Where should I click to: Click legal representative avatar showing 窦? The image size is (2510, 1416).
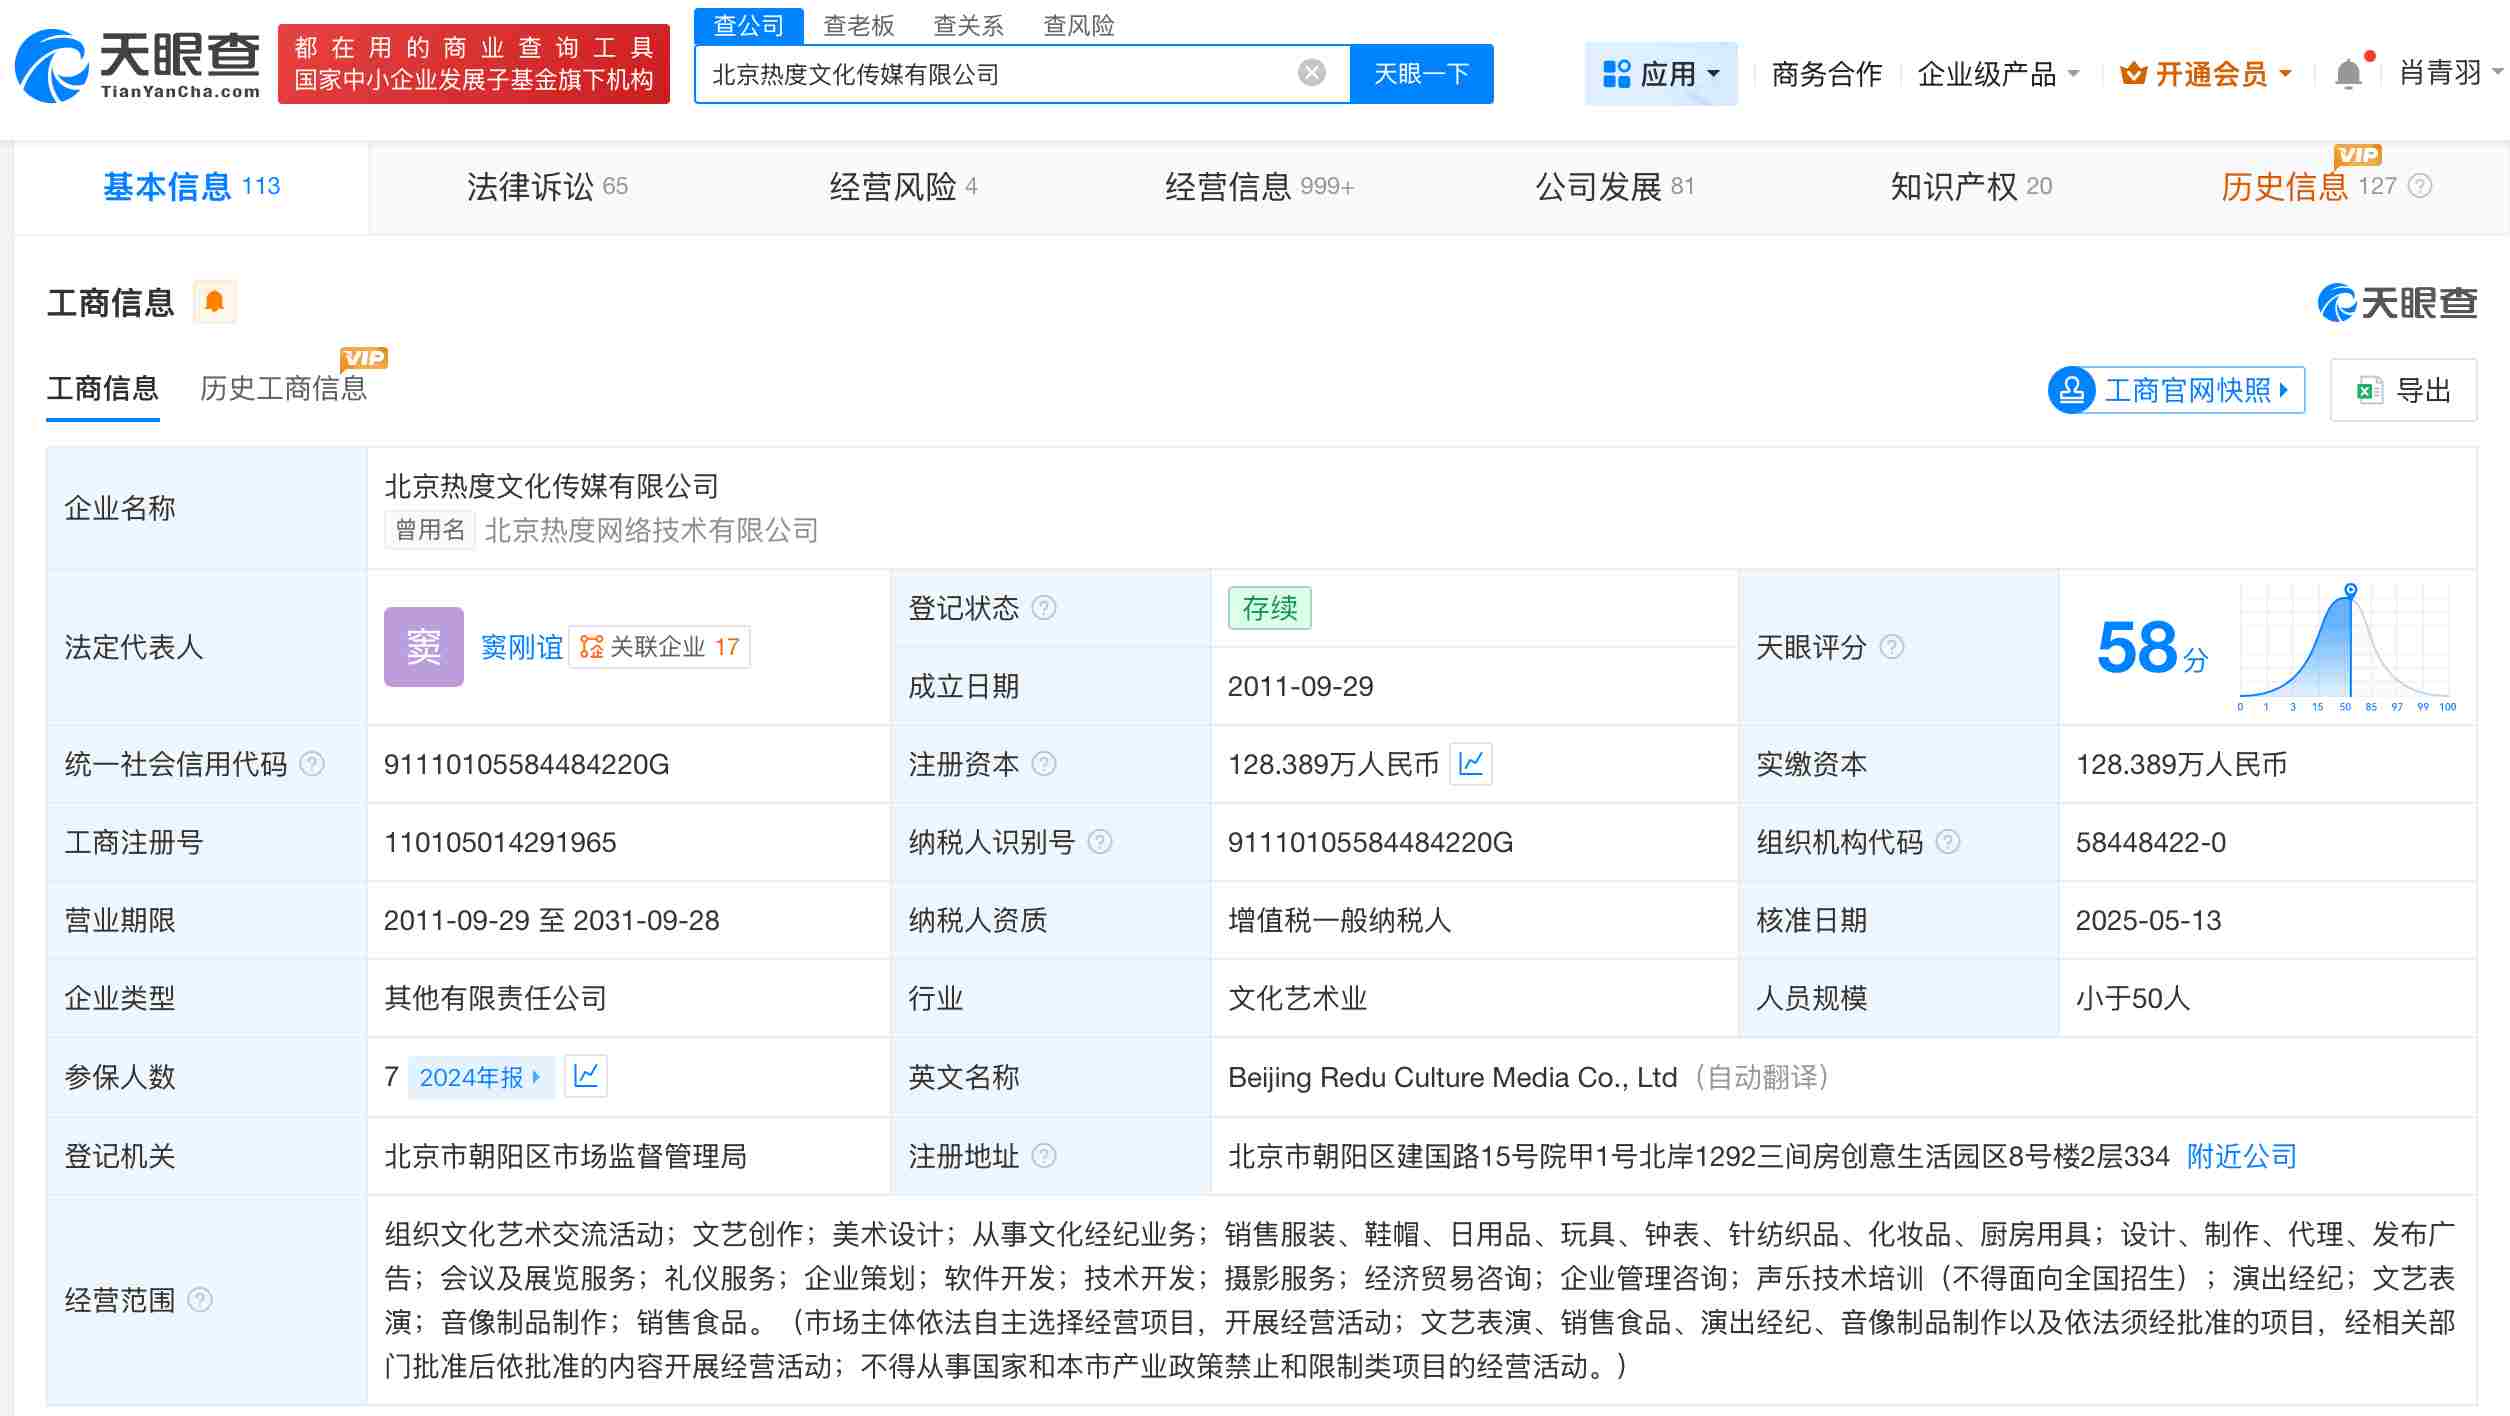[x=423, y=647]
